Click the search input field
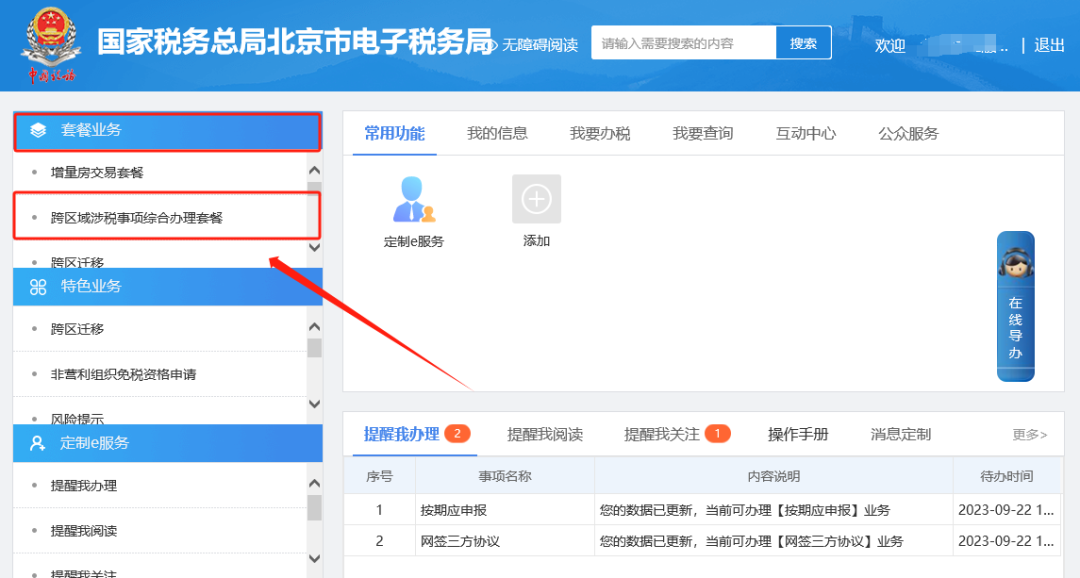 684,44
